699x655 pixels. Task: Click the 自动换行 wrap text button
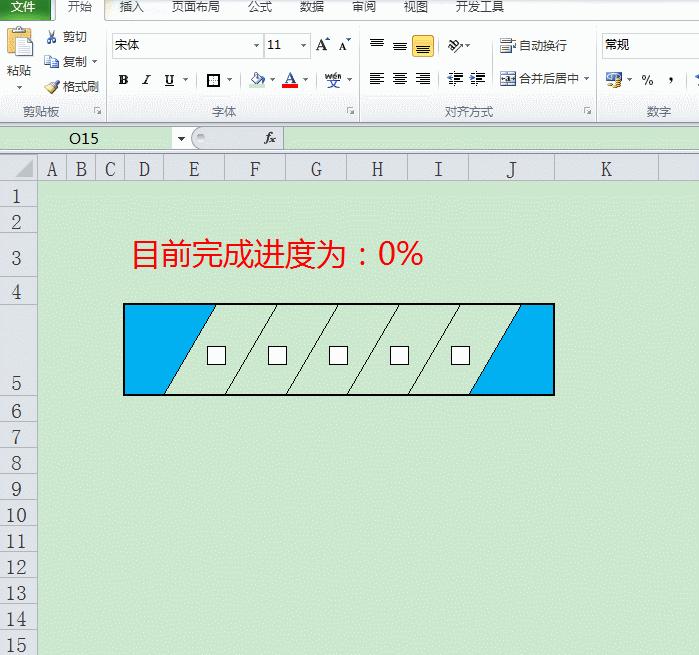533,45
